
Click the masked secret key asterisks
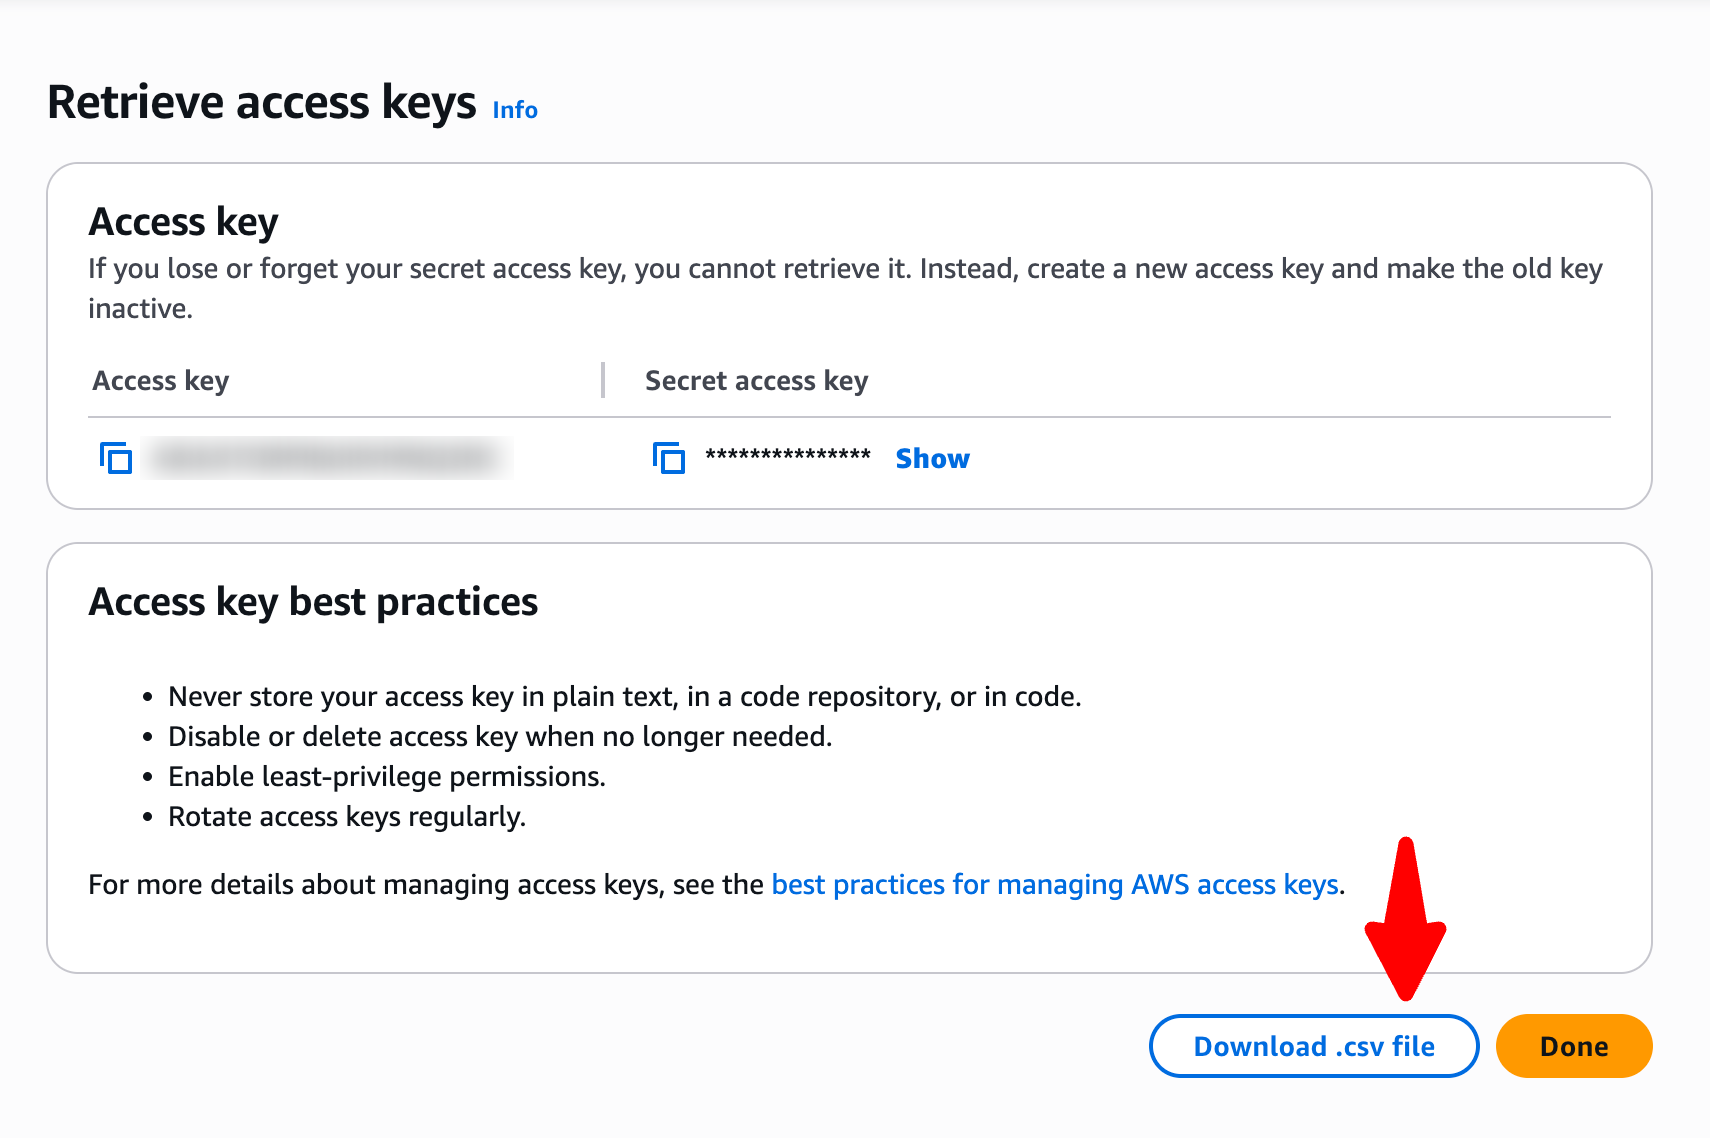pyautogui.click(x=788, y=456)
